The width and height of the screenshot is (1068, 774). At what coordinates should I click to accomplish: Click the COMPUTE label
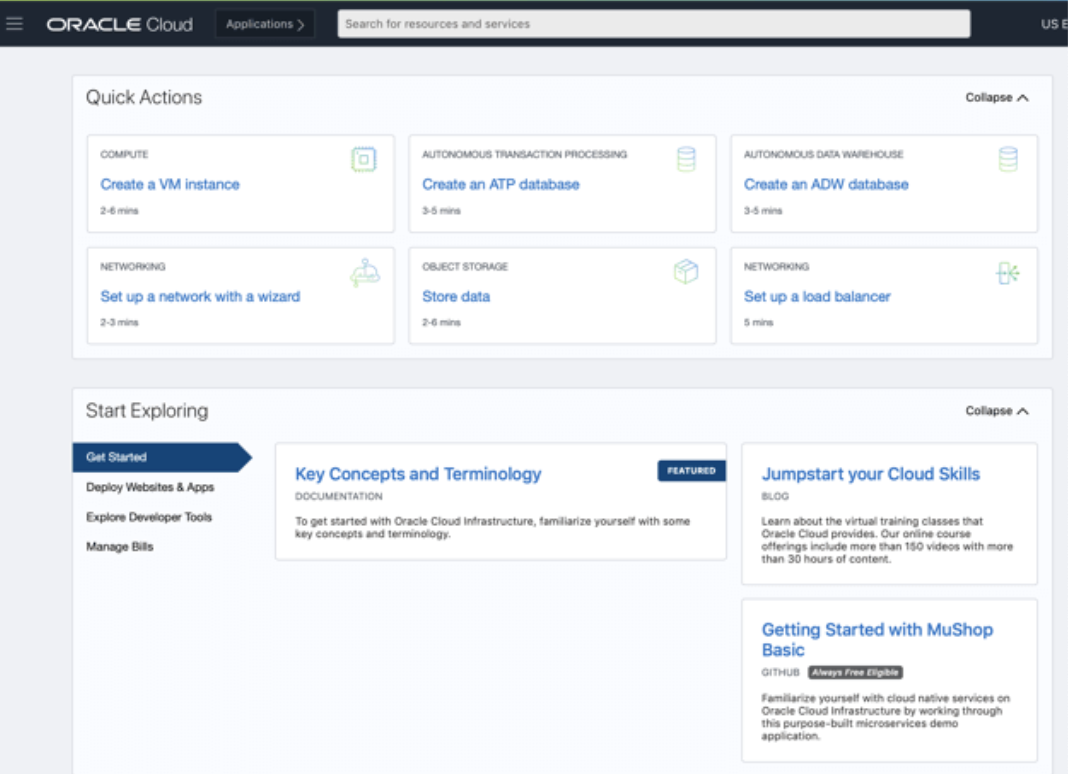point(124,155)
